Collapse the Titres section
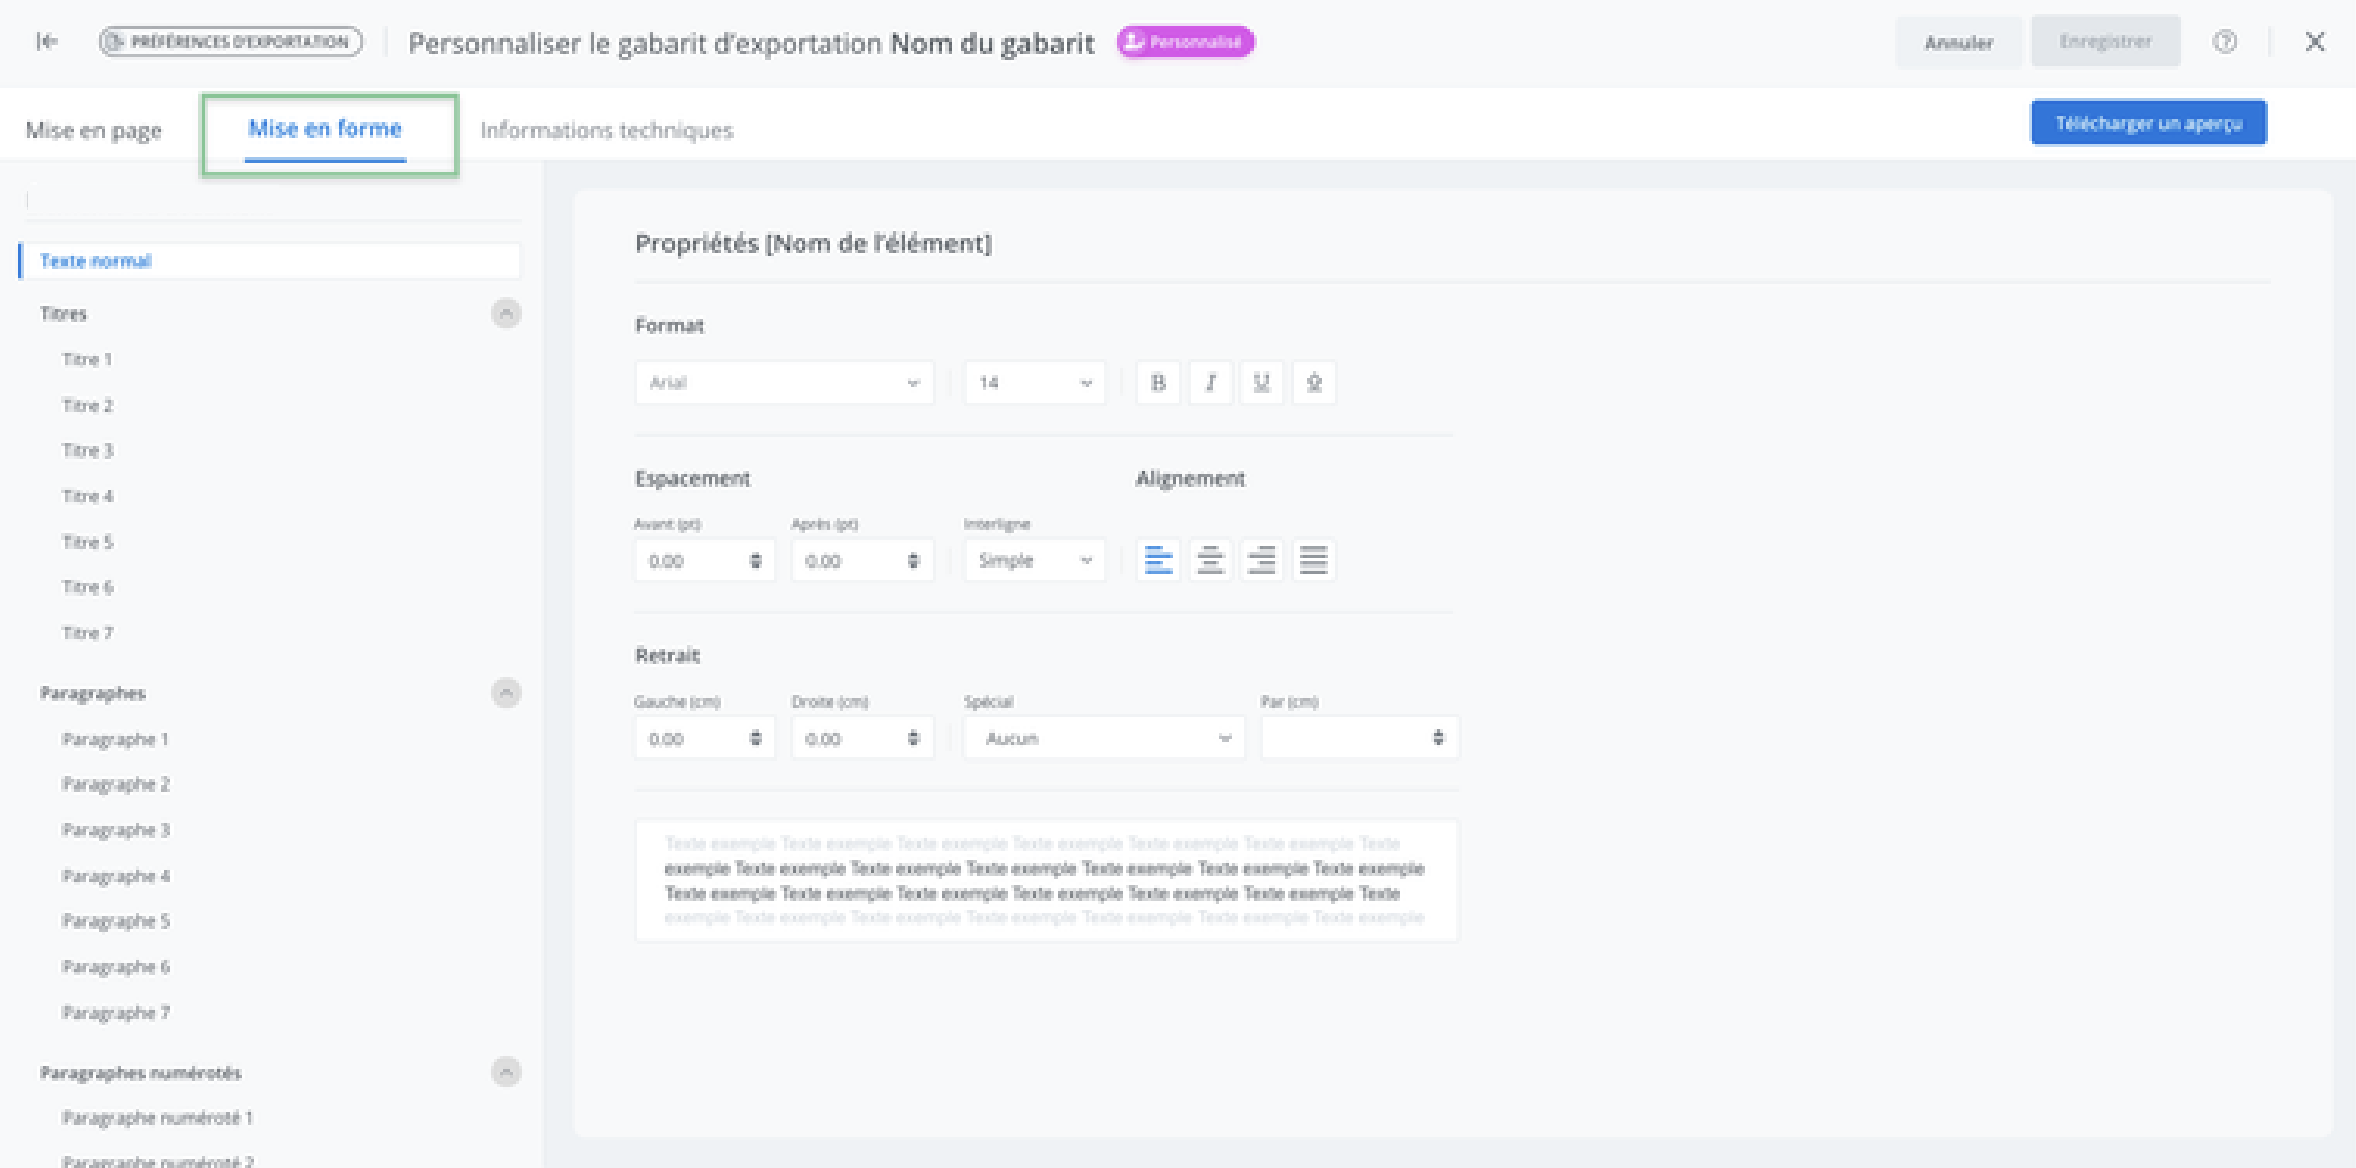 tap(506, 314)
